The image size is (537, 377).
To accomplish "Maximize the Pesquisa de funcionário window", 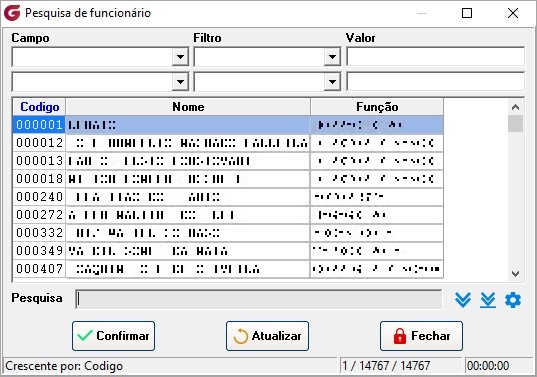I will point(467,13).
